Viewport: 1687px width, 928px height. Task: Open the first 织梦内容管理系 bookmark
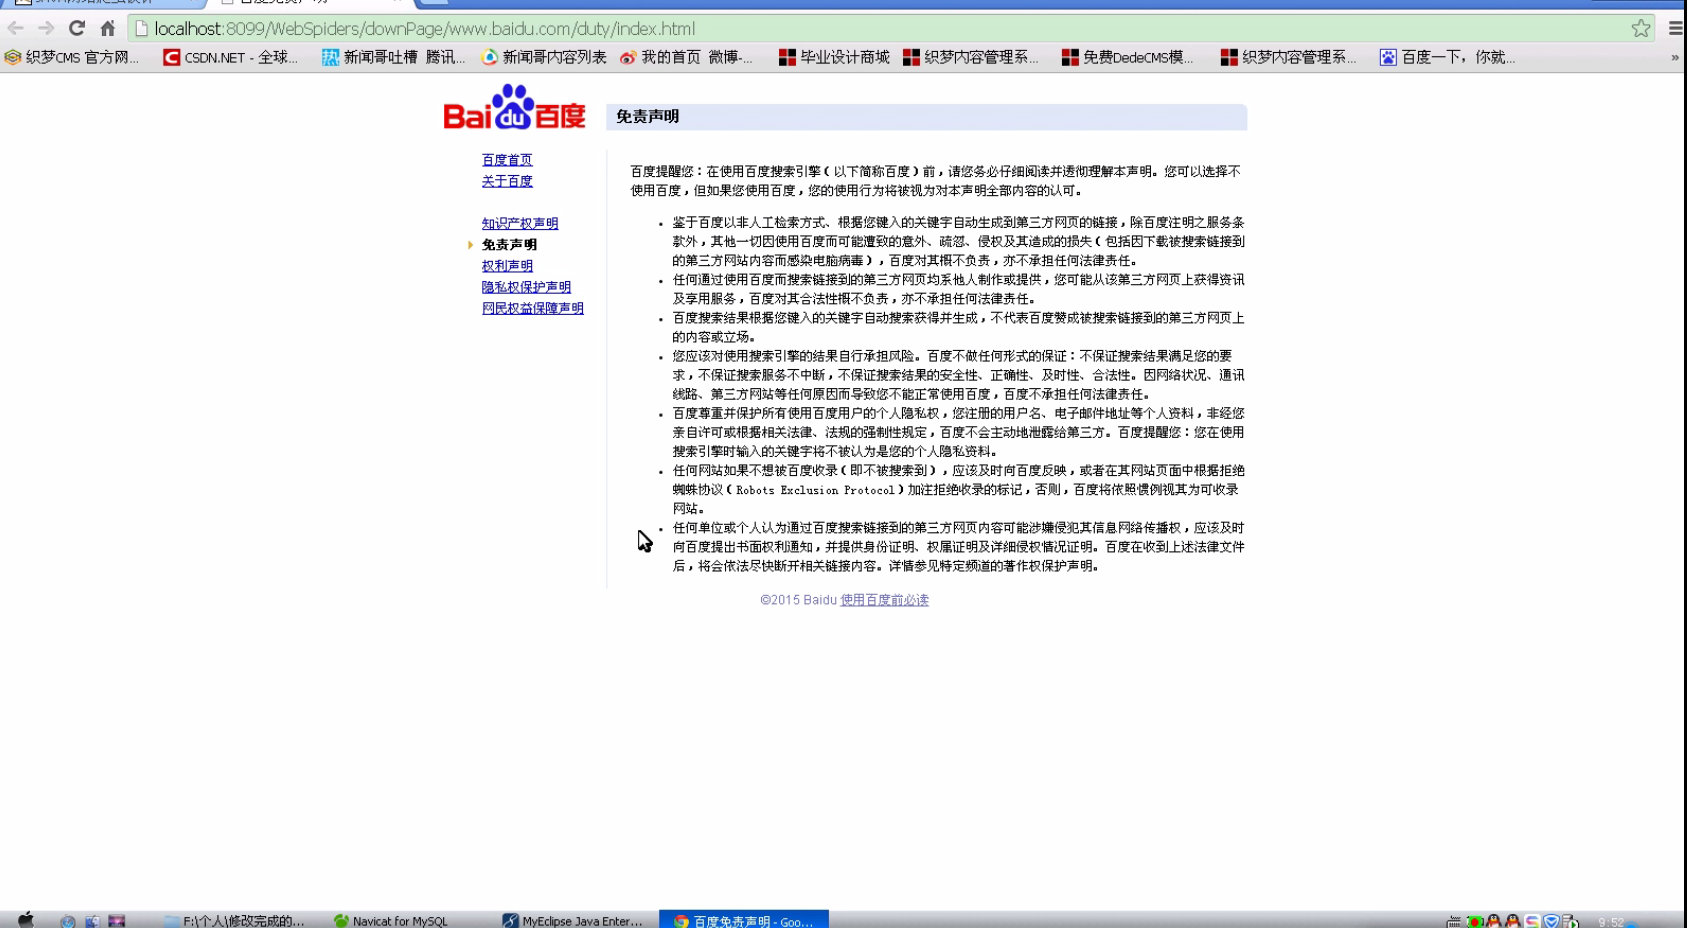971,58
